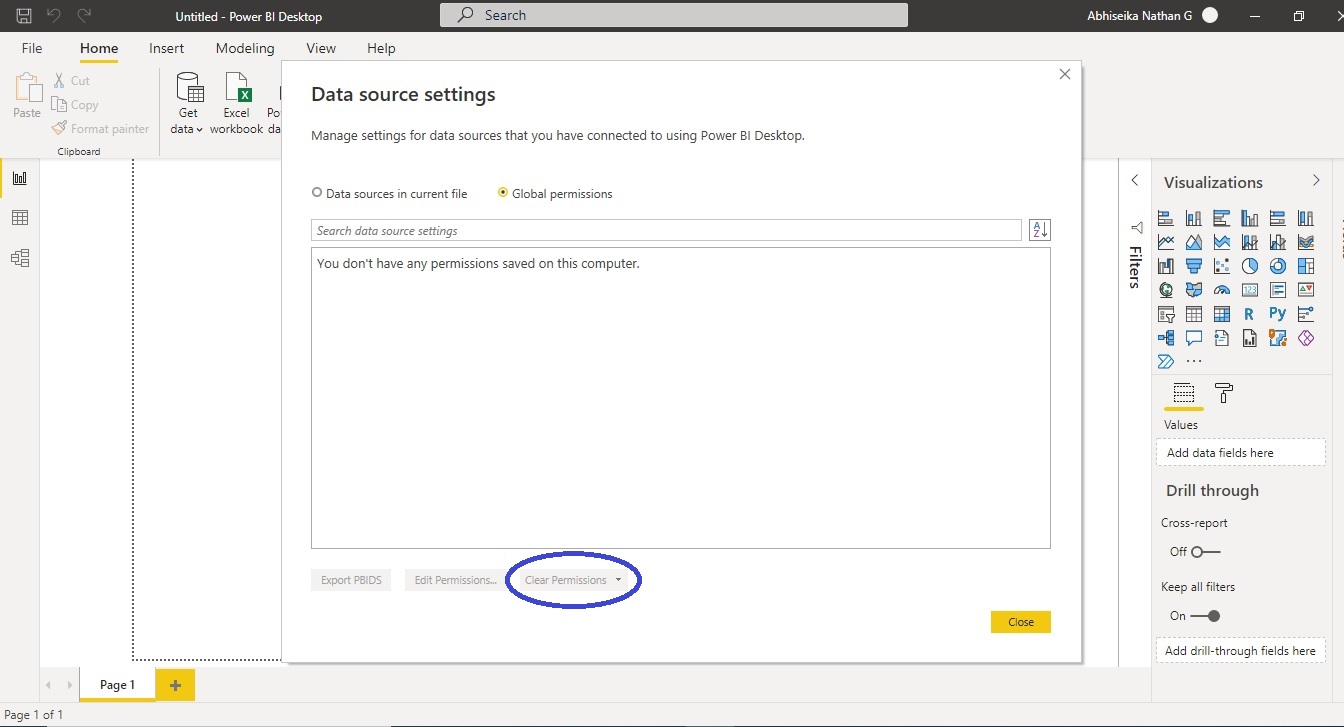
Task: Save the report using the floppy icon
Action: point(24,16)
